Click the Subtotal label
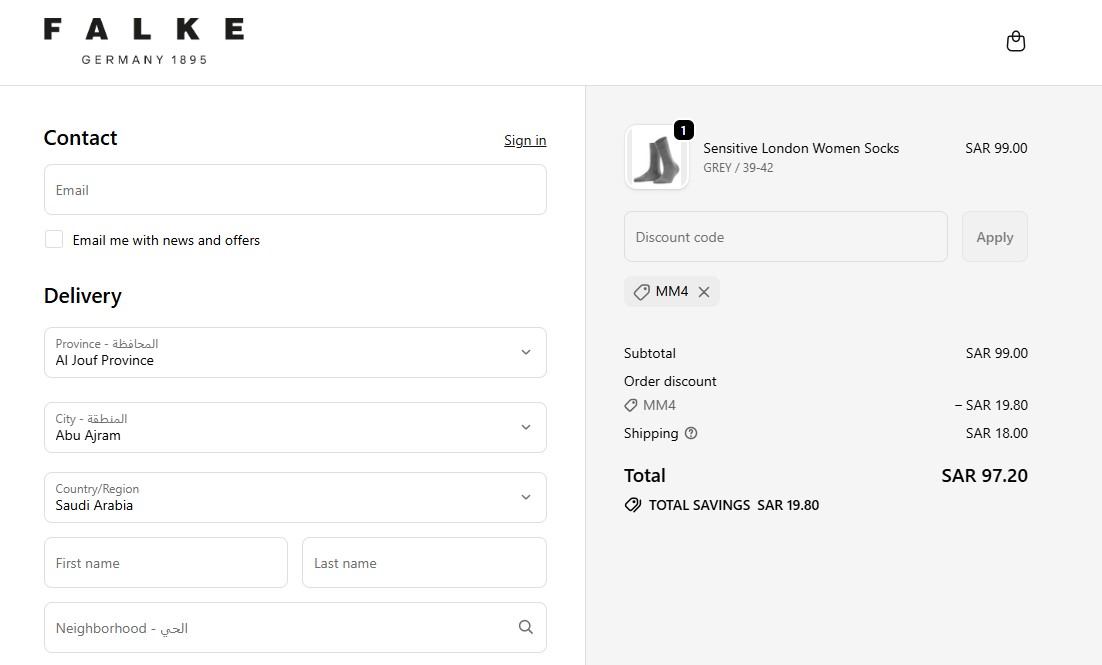 (649, 353)
